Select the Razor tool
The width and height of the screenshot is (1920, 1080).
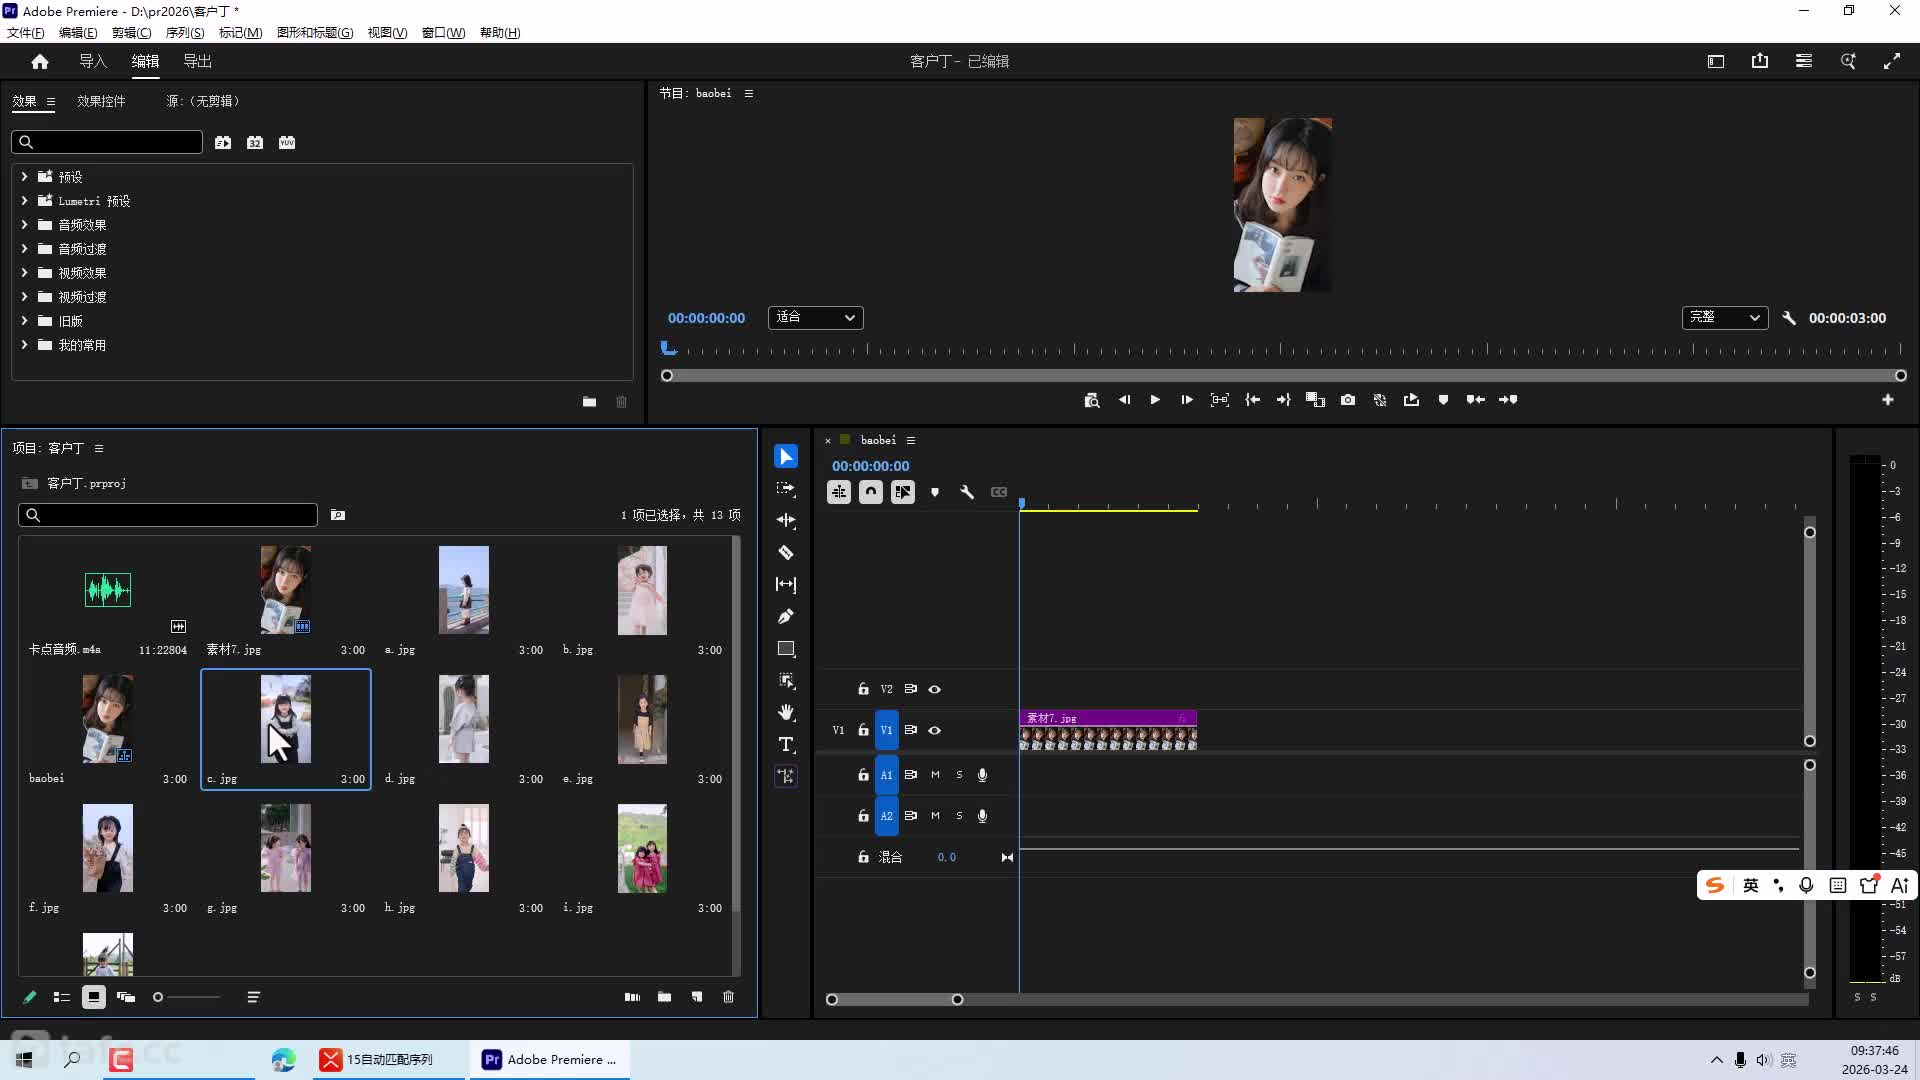(x=786, y=553)
